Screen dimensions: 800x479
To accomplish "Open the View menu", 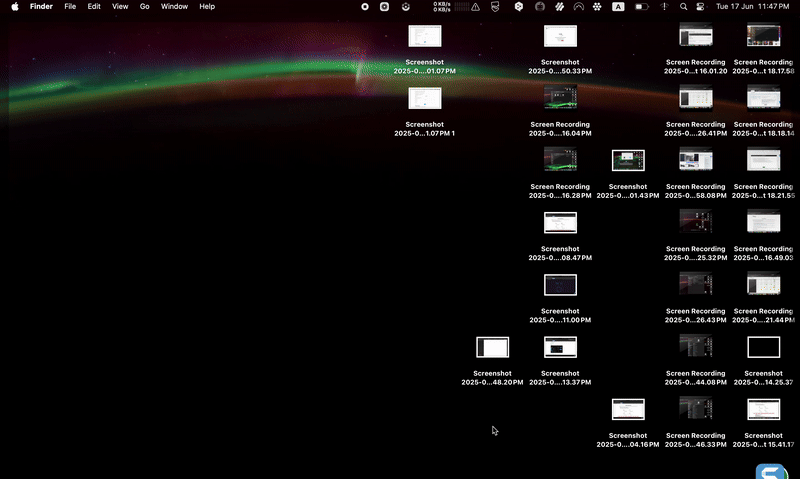I will coord(120,7).
